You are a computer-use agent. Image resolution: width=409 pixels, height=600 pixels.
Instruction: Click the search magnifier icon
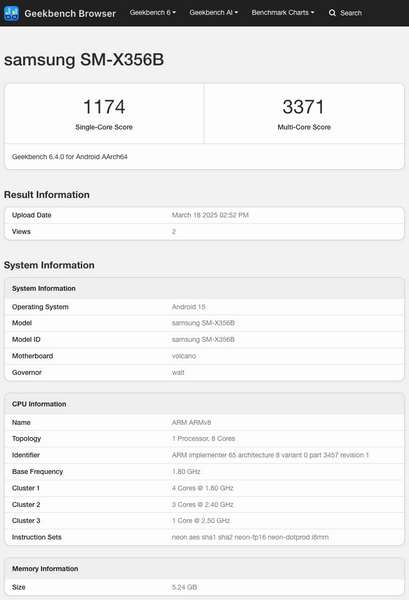click(332, 13)
